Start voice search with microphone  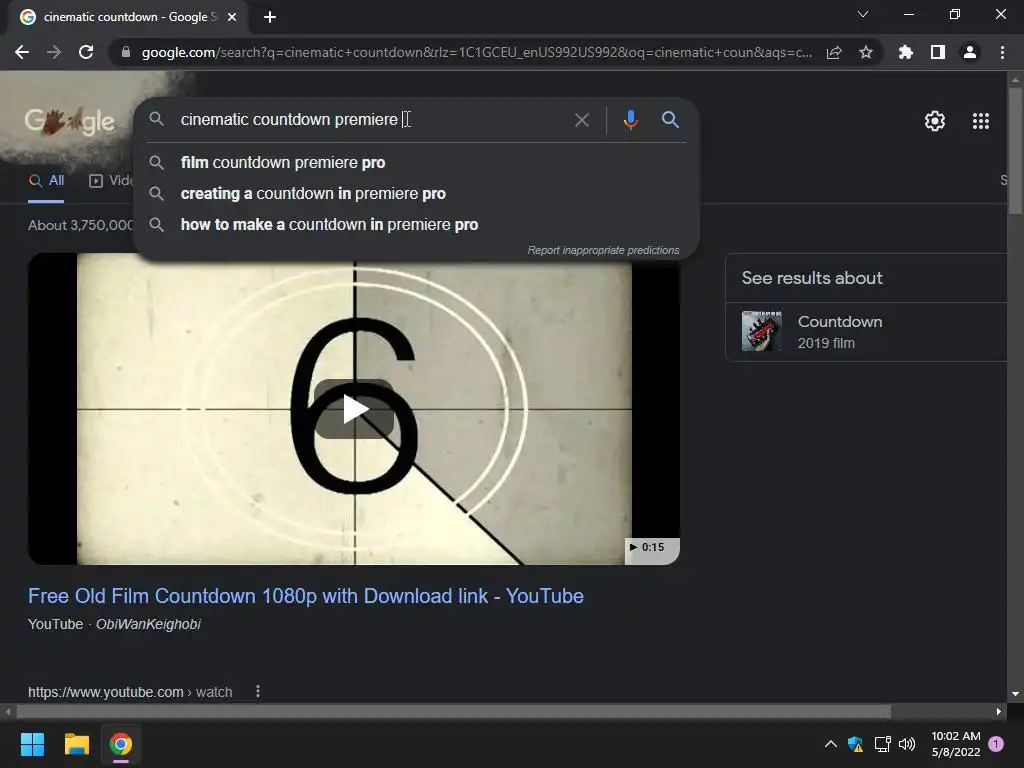pos(630,120)
